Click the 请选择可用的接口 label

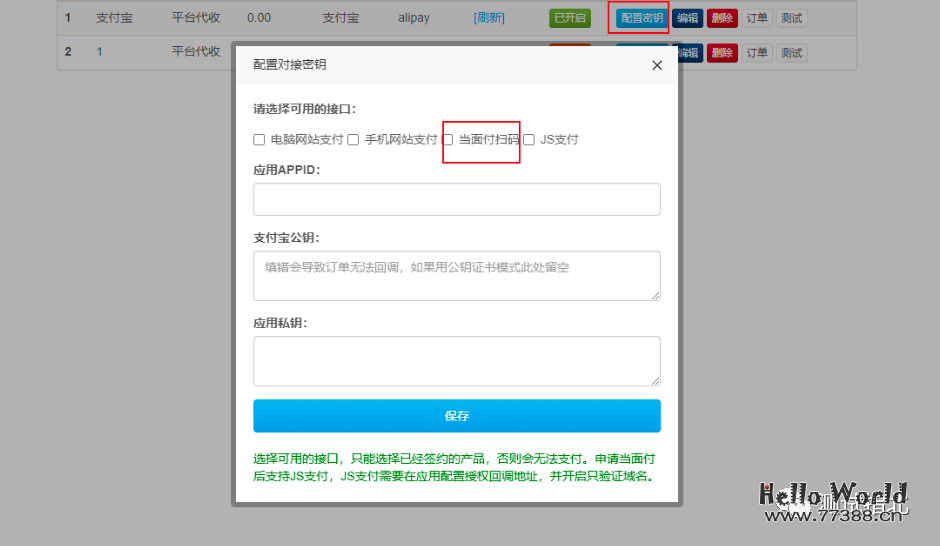(x=304, y=109)
